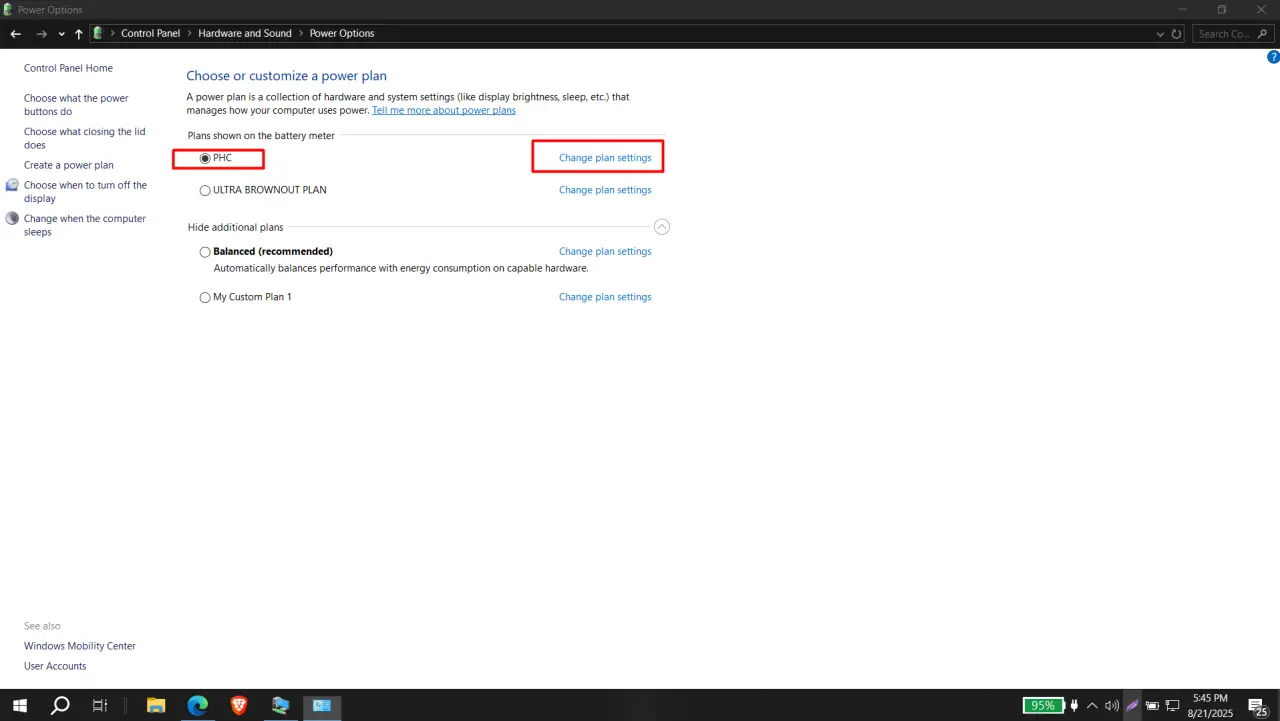
Task: Click the 95% battery indicator in tray
Action: [x=1043, y=705]
